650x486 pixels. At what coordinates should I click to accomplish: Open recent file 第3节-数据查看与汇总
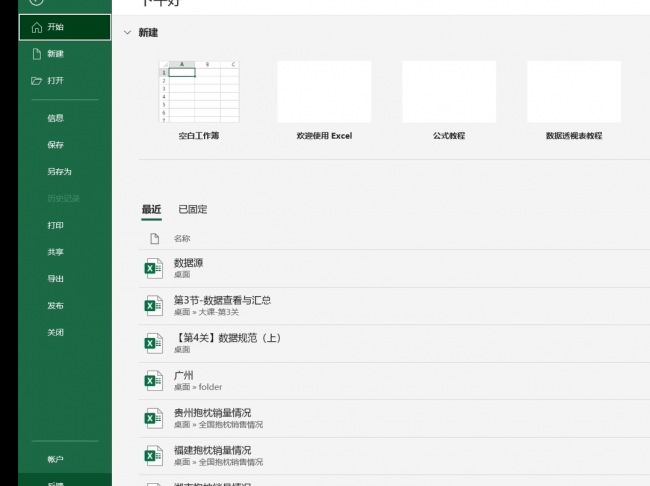(x=394, y=306)
